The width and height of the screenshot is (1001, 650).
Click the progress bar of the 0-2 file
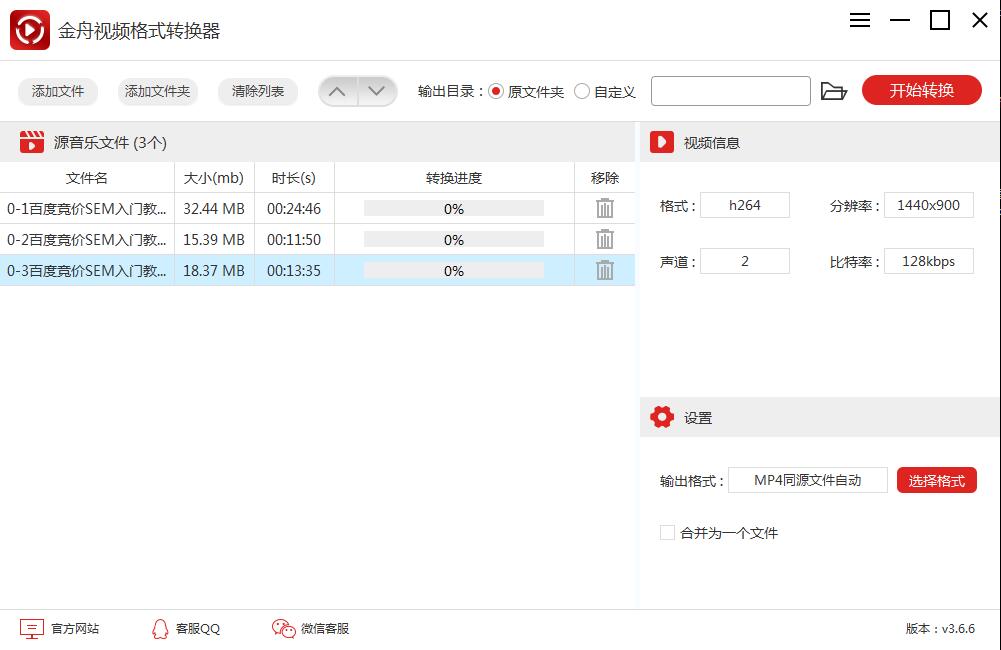[x=454, y=239]
